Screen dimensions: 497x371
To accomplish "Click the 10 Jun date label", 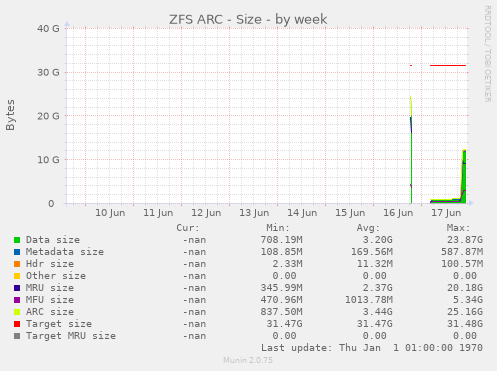I will (x=110, y=213).
